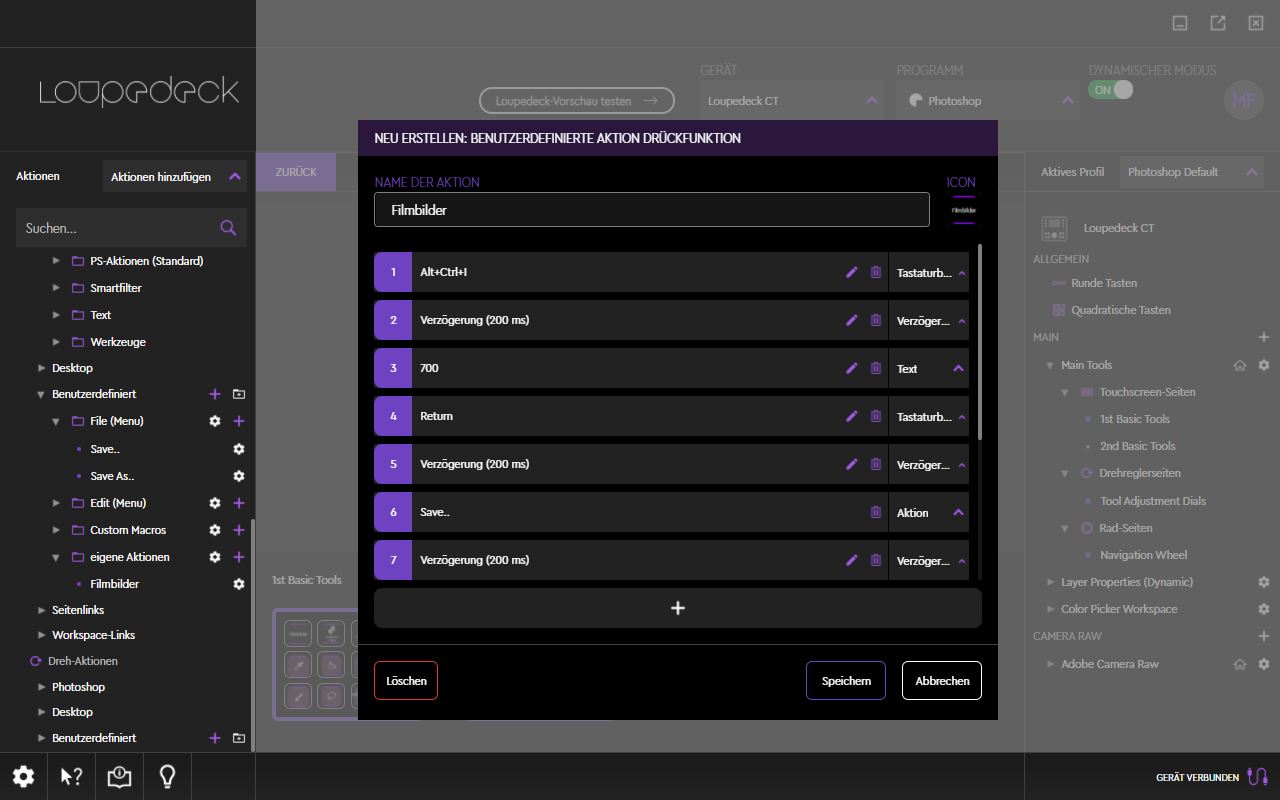The image size is (1280, 800).
Task: Click the Gerät verbunden status
Action: [x=1212, y=777]
